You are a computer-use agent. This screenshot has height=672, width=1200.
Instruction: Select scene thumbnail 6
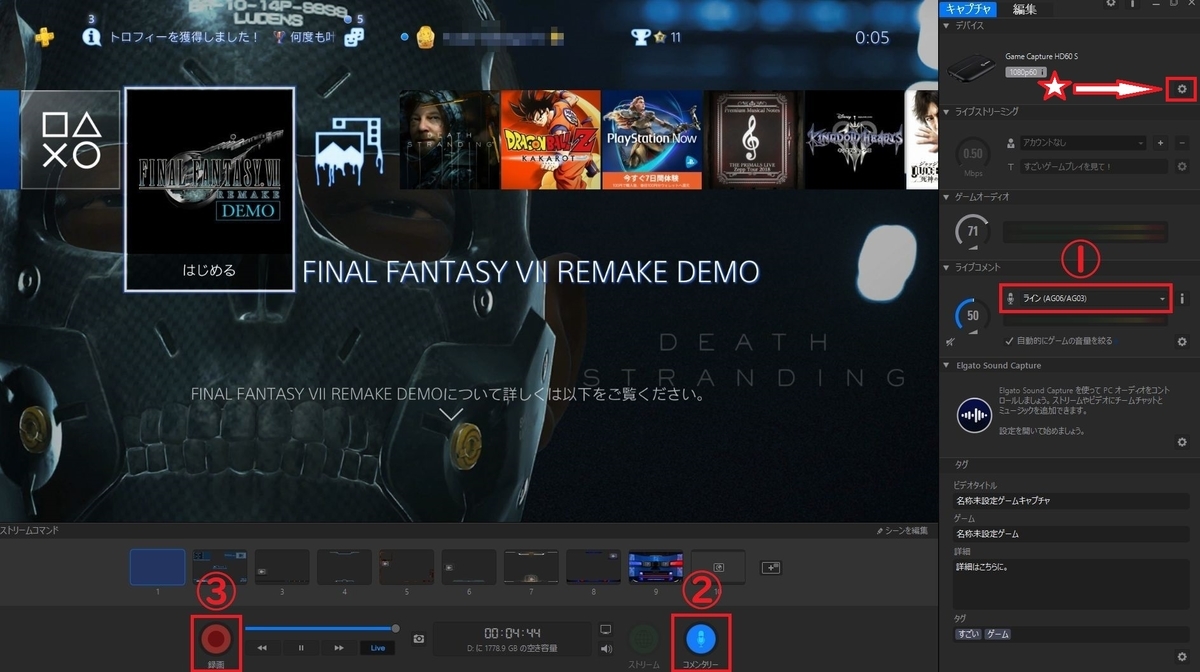coord(468,567)
